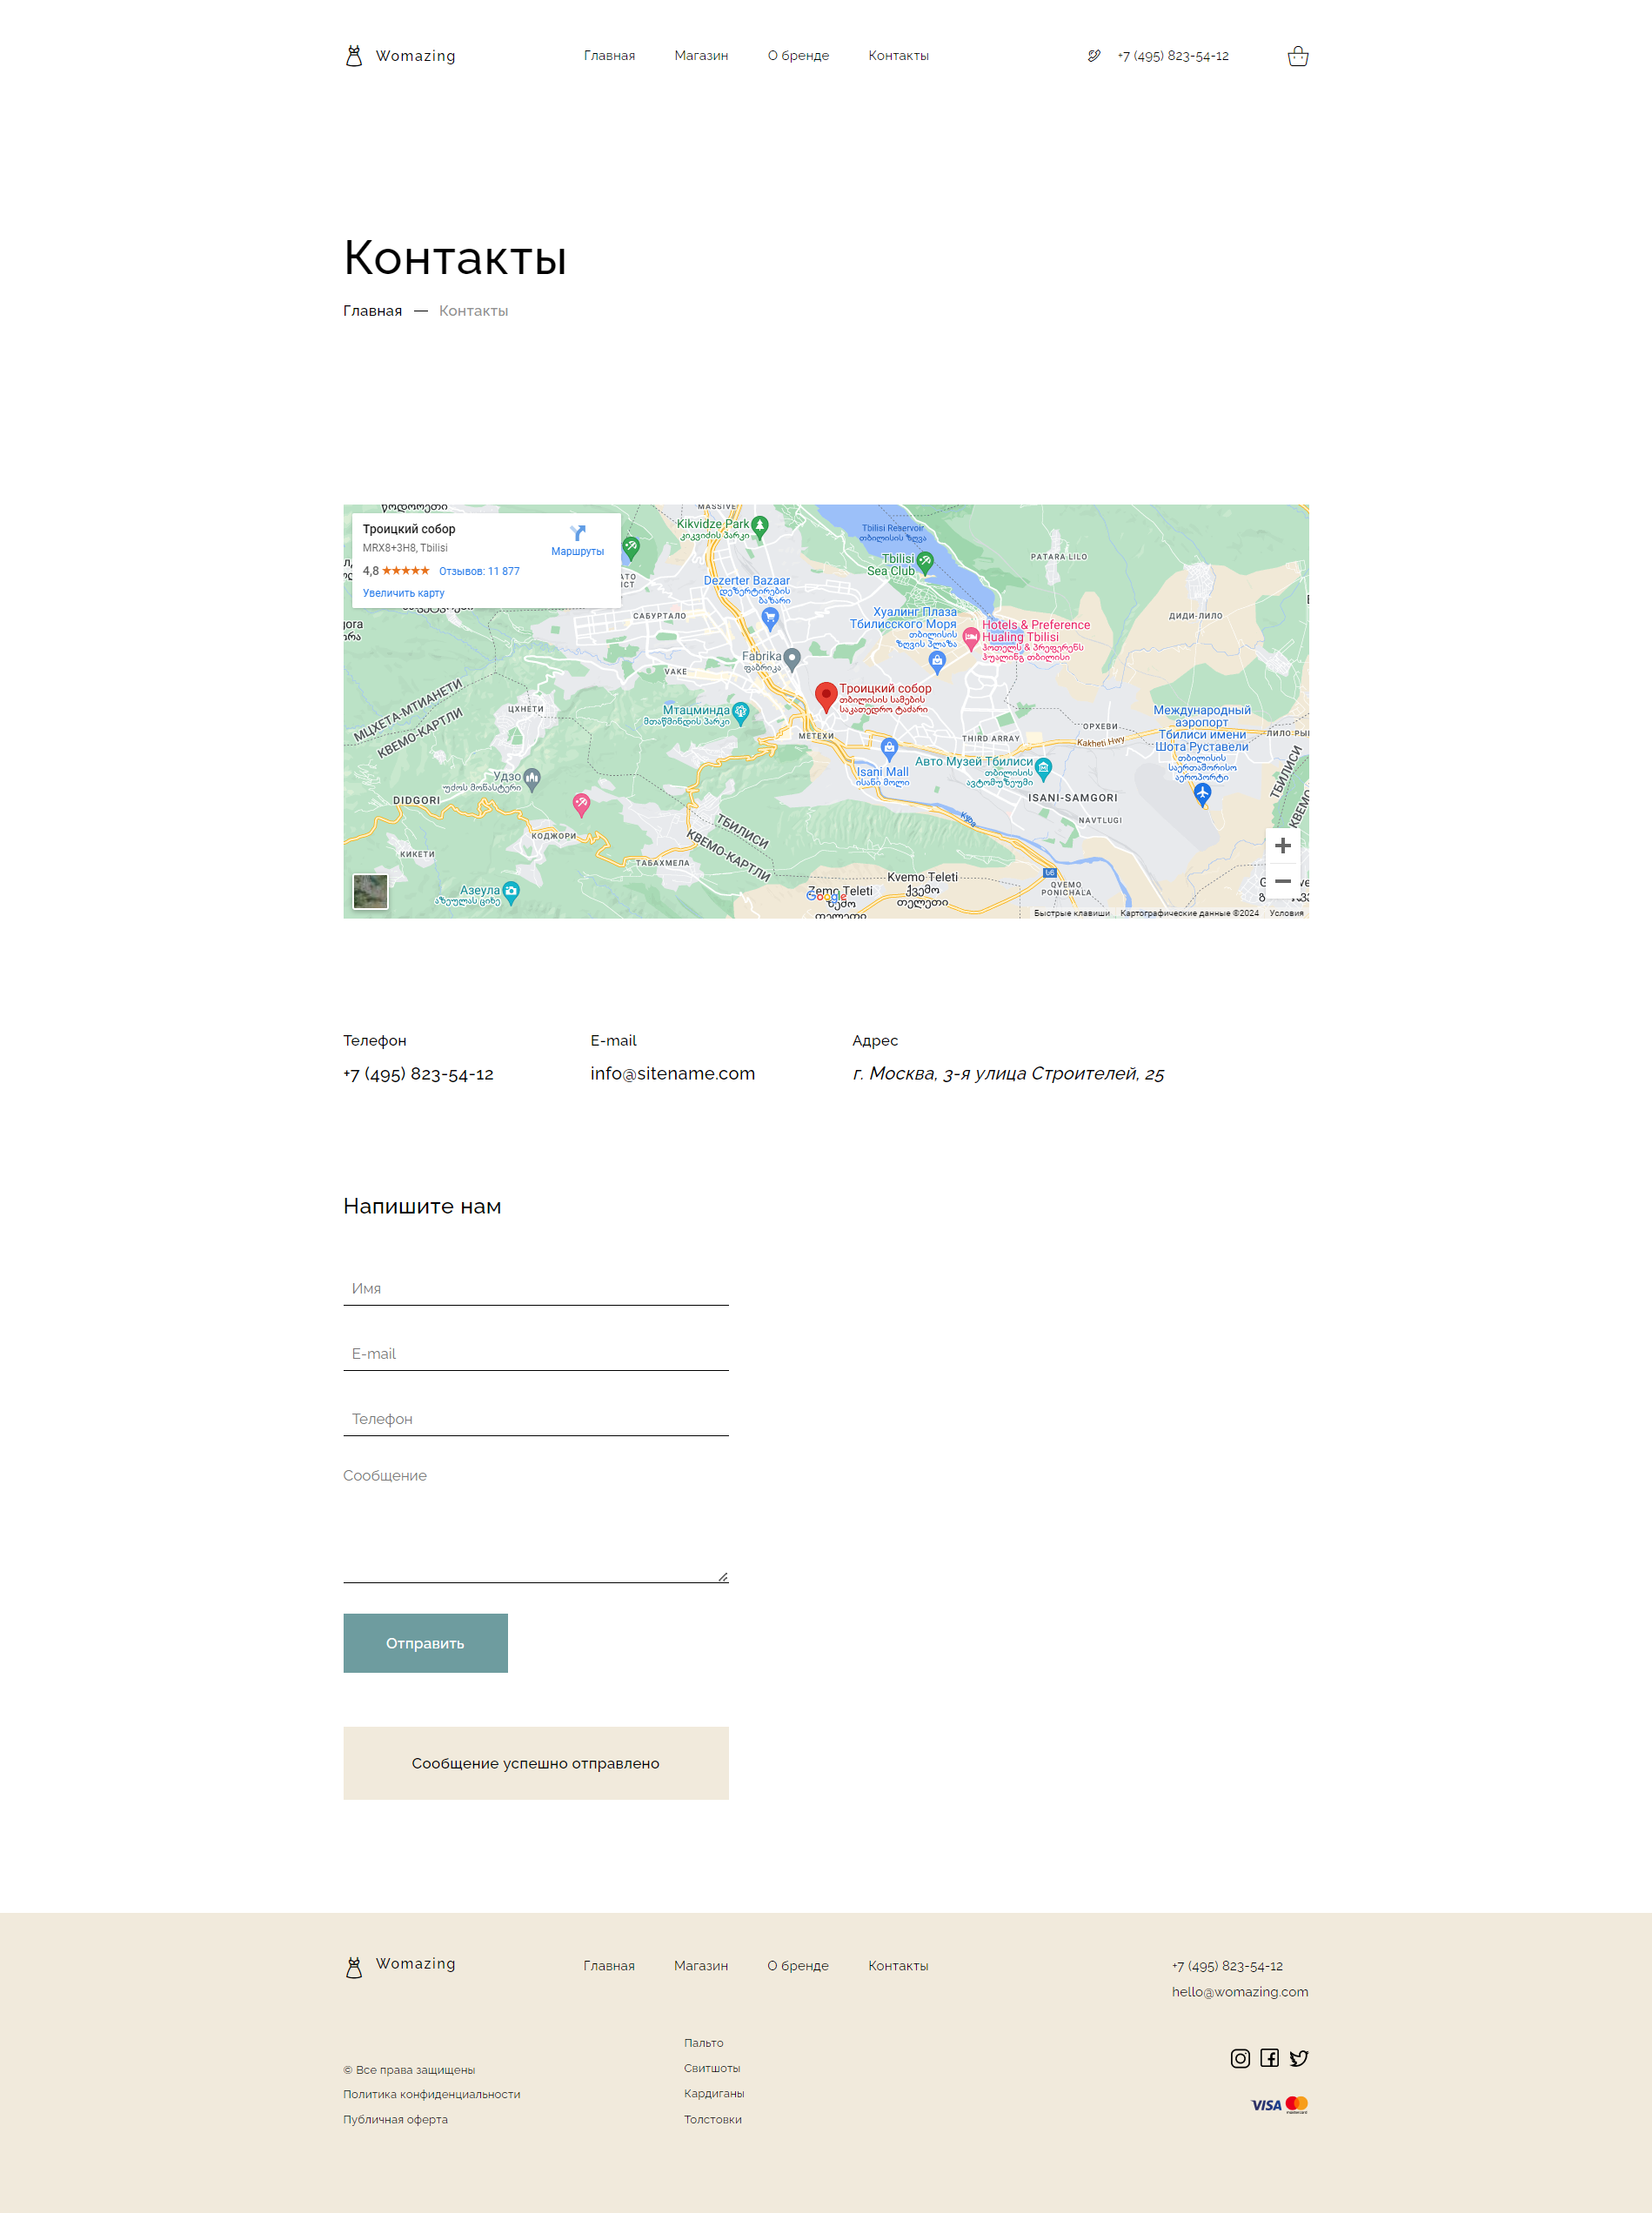Click the Главная breadcrumb link
Image resolution: width=1652 pixels, height=2213 pixels.
[372, 311]
